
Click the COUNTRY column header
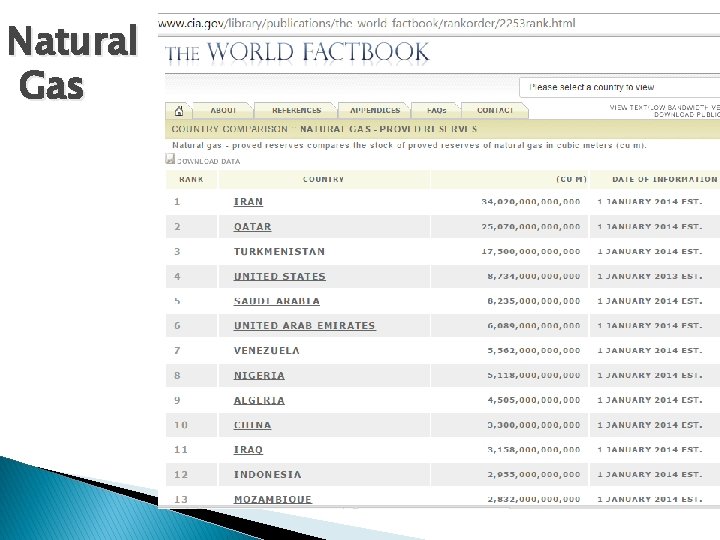click(324, 179)
